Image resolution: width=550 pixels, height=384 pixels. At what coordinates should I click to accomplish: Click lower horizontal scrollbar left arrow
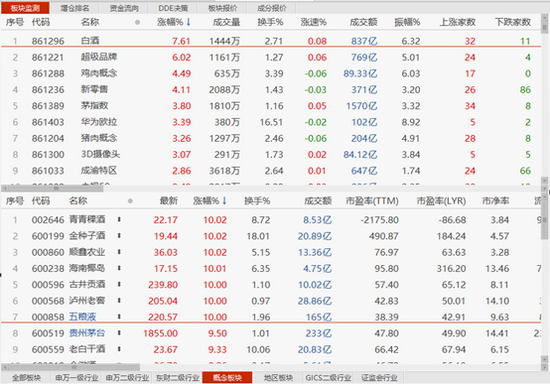click(x=4, y=367)
